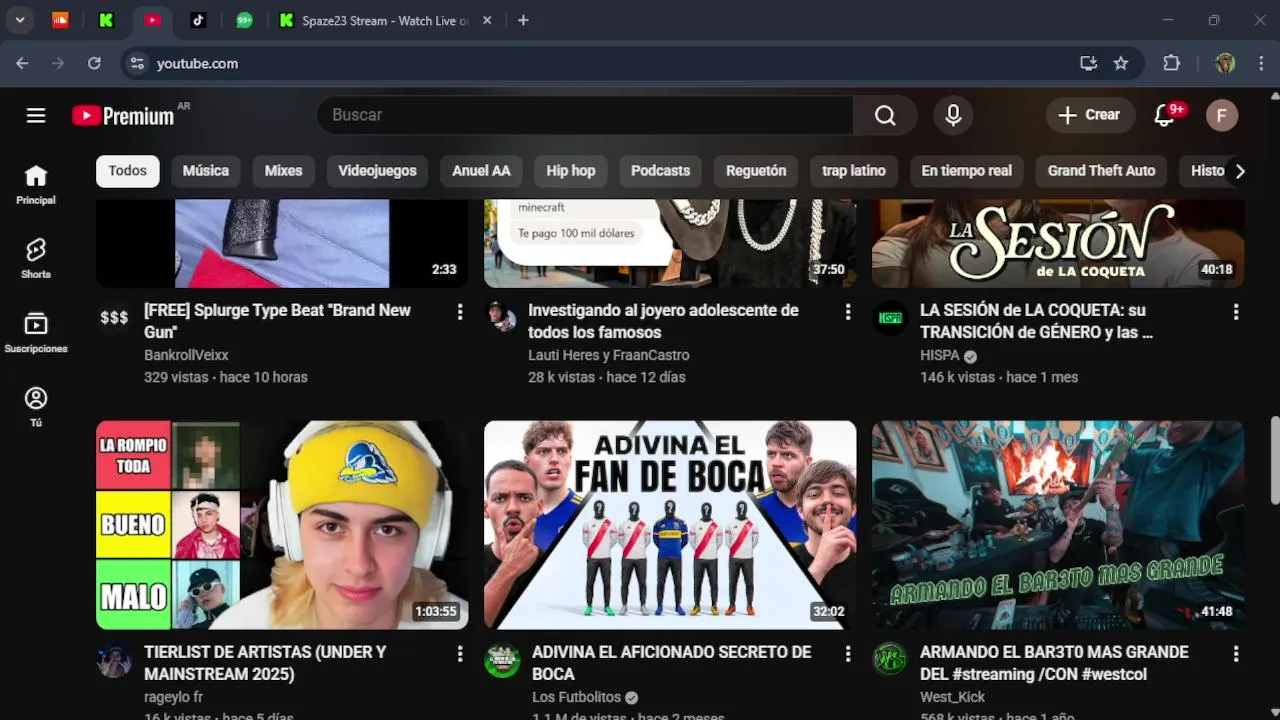
Task: Open options for LA SESIÓN de LA COQUETA
Action: tap(1236, 312)
